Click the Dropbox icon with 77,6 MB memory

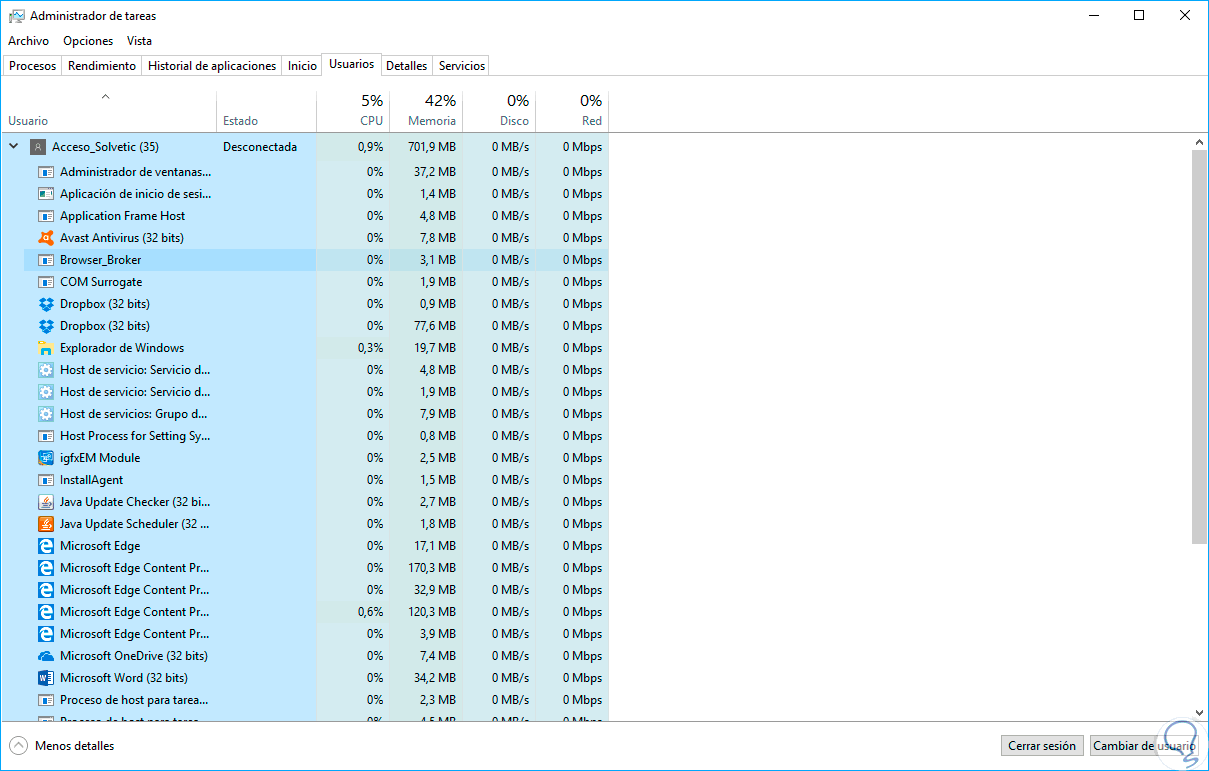(x=45, y=326)
